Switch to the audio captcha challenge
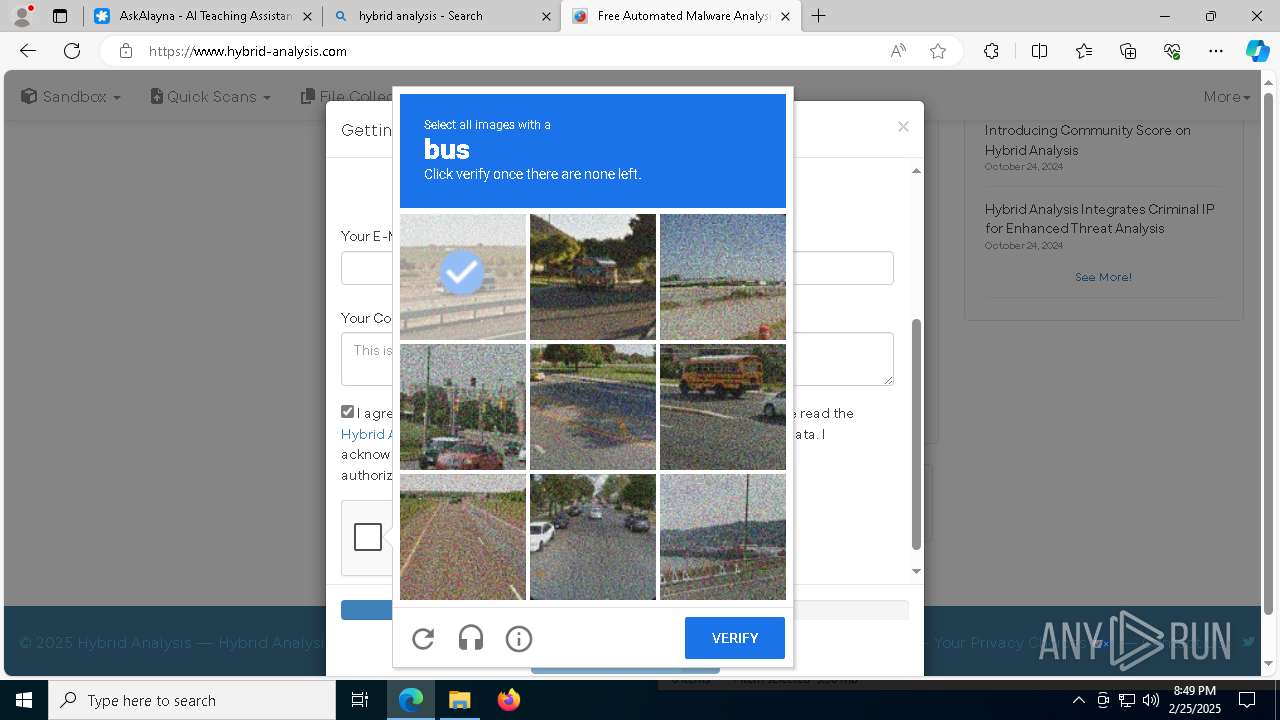Viewport: 1280px width, 720px height. coord(471,638)
